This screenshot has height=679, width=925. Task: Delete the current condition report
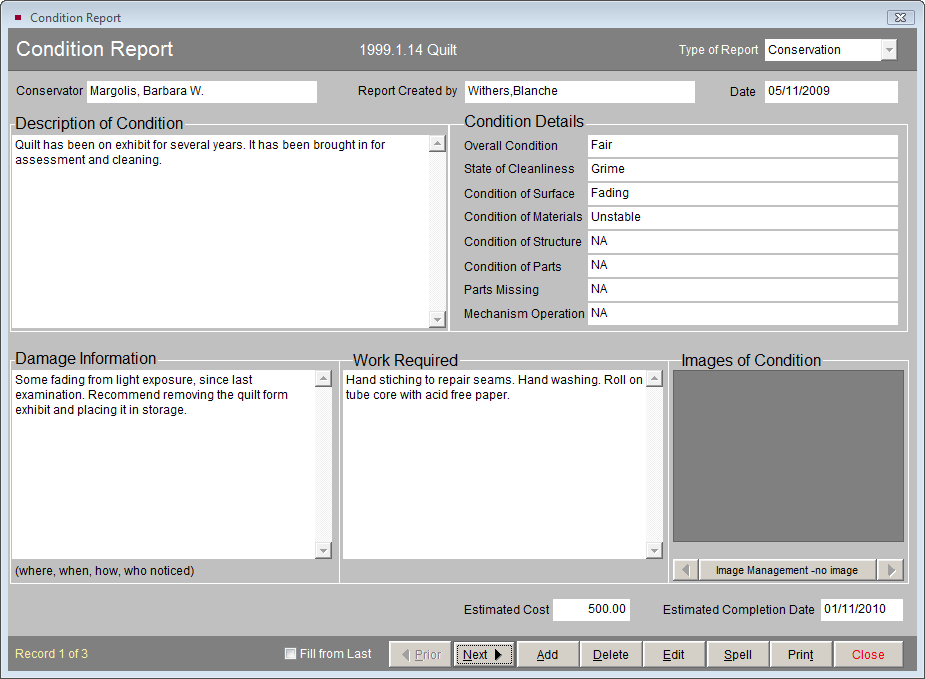(x=611, y=654)
